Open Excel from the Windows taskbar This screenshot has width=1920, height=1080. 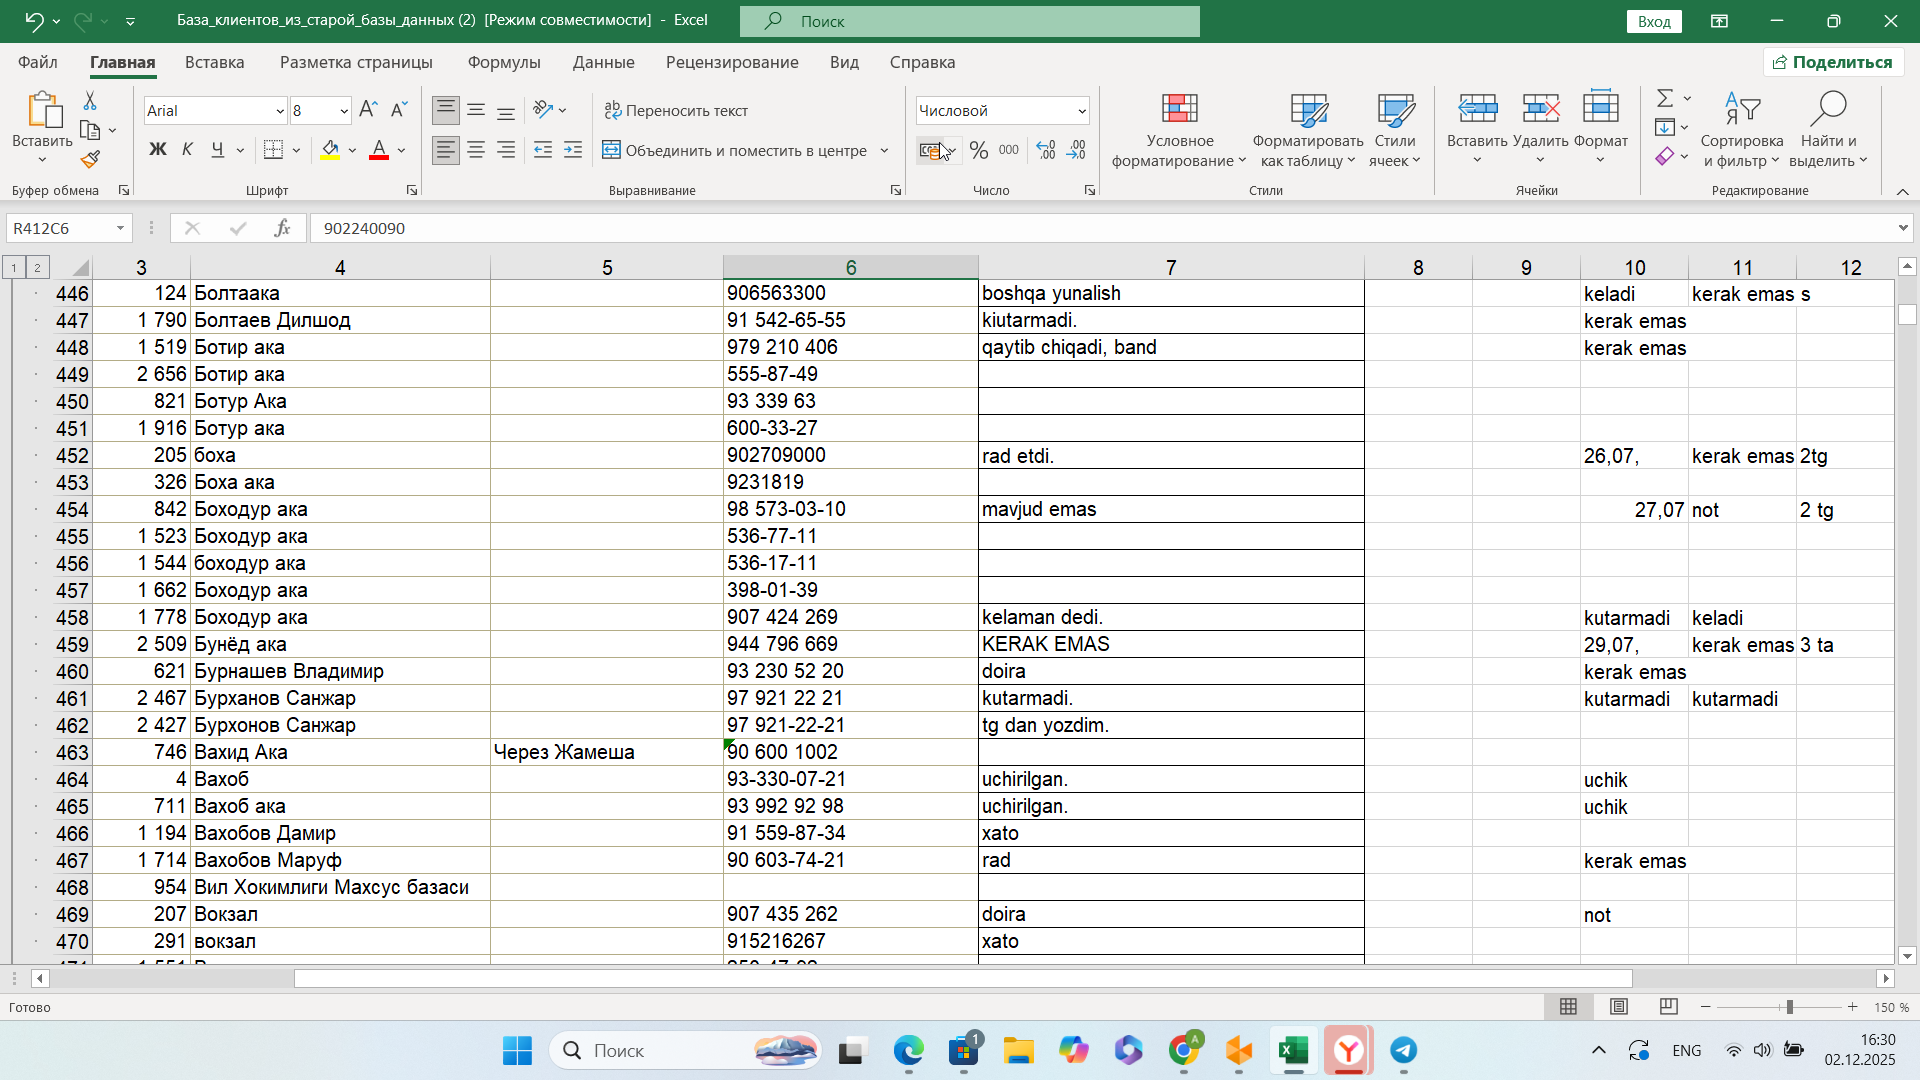click(1293, 1050)
